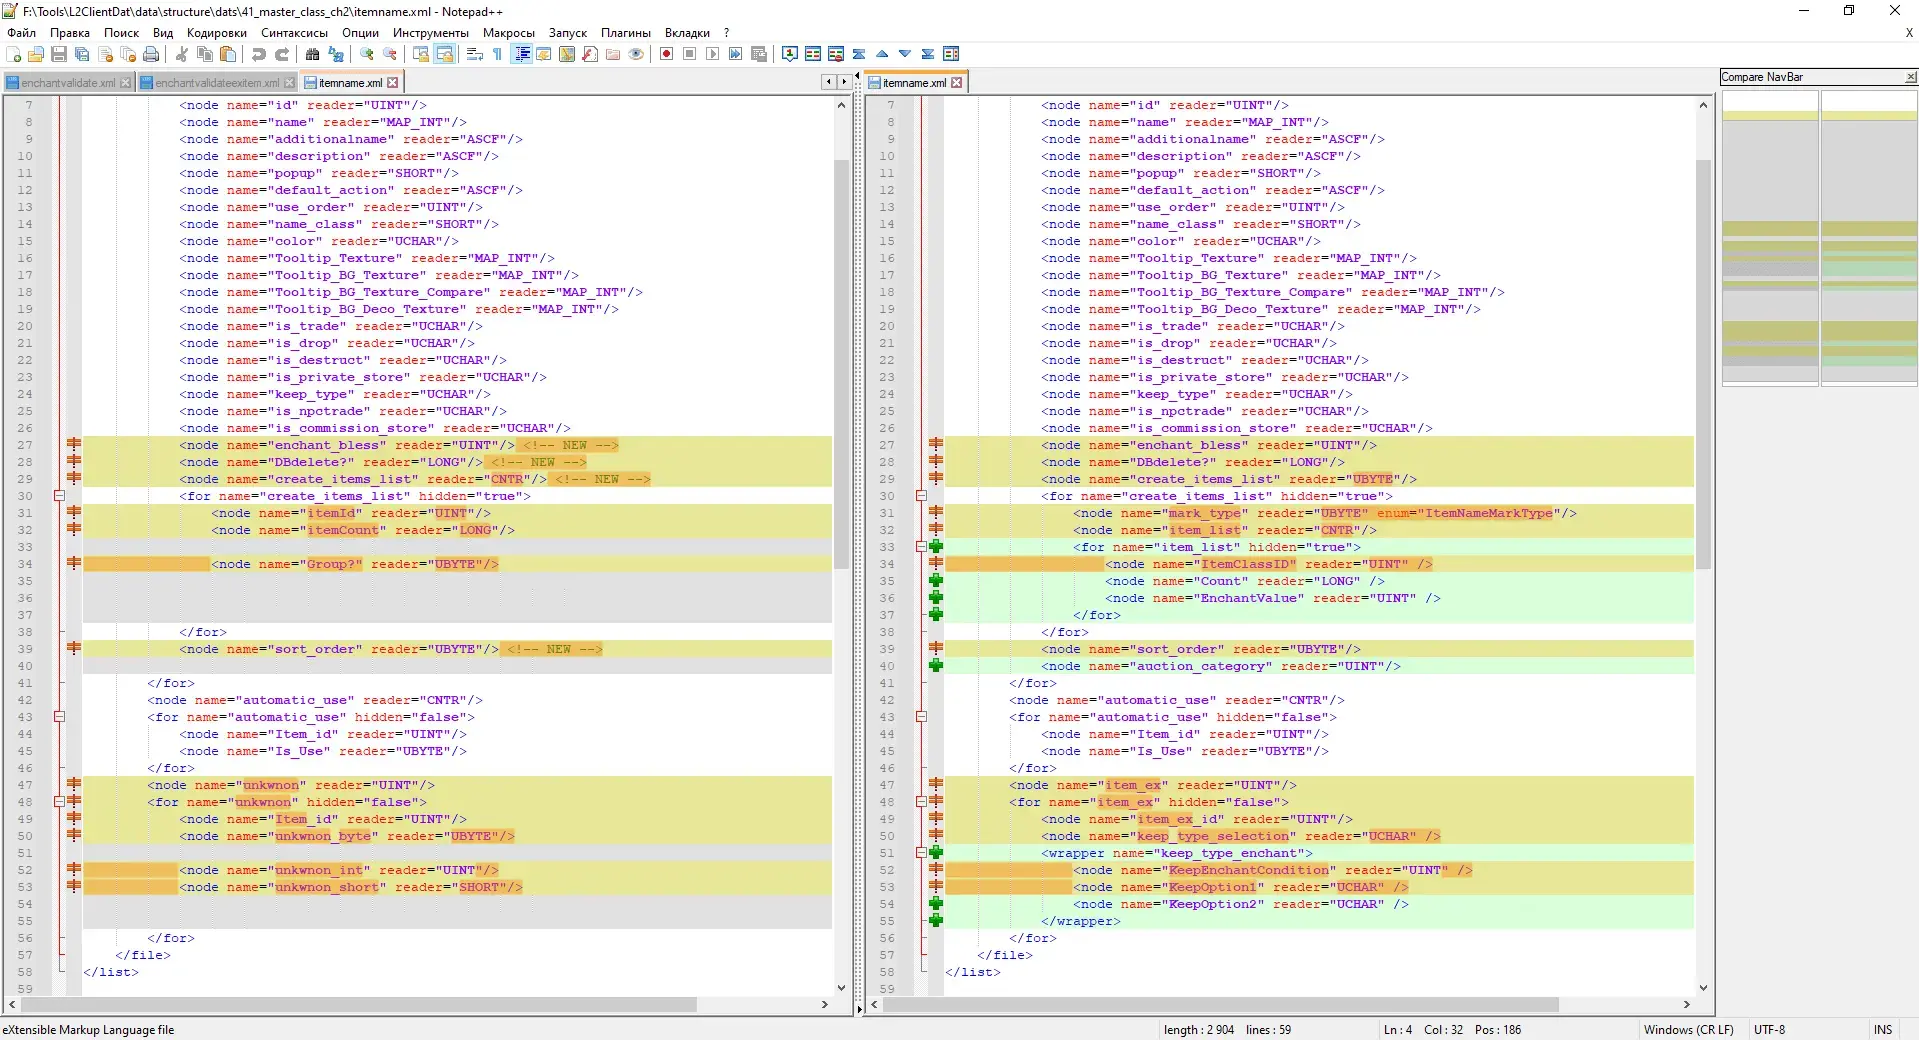
Task: Open Document Map panel icon
Action: (567, 54)
